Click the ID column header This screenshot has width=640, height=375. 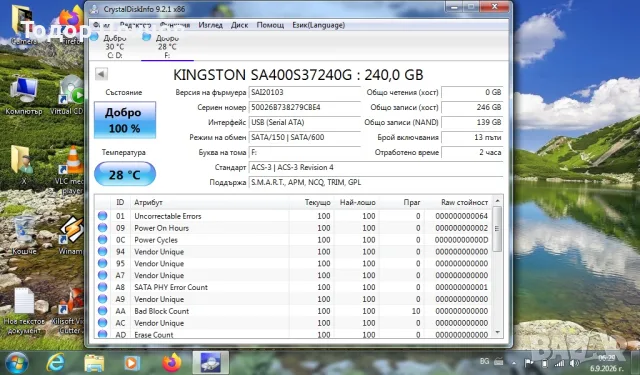[120, 202]
